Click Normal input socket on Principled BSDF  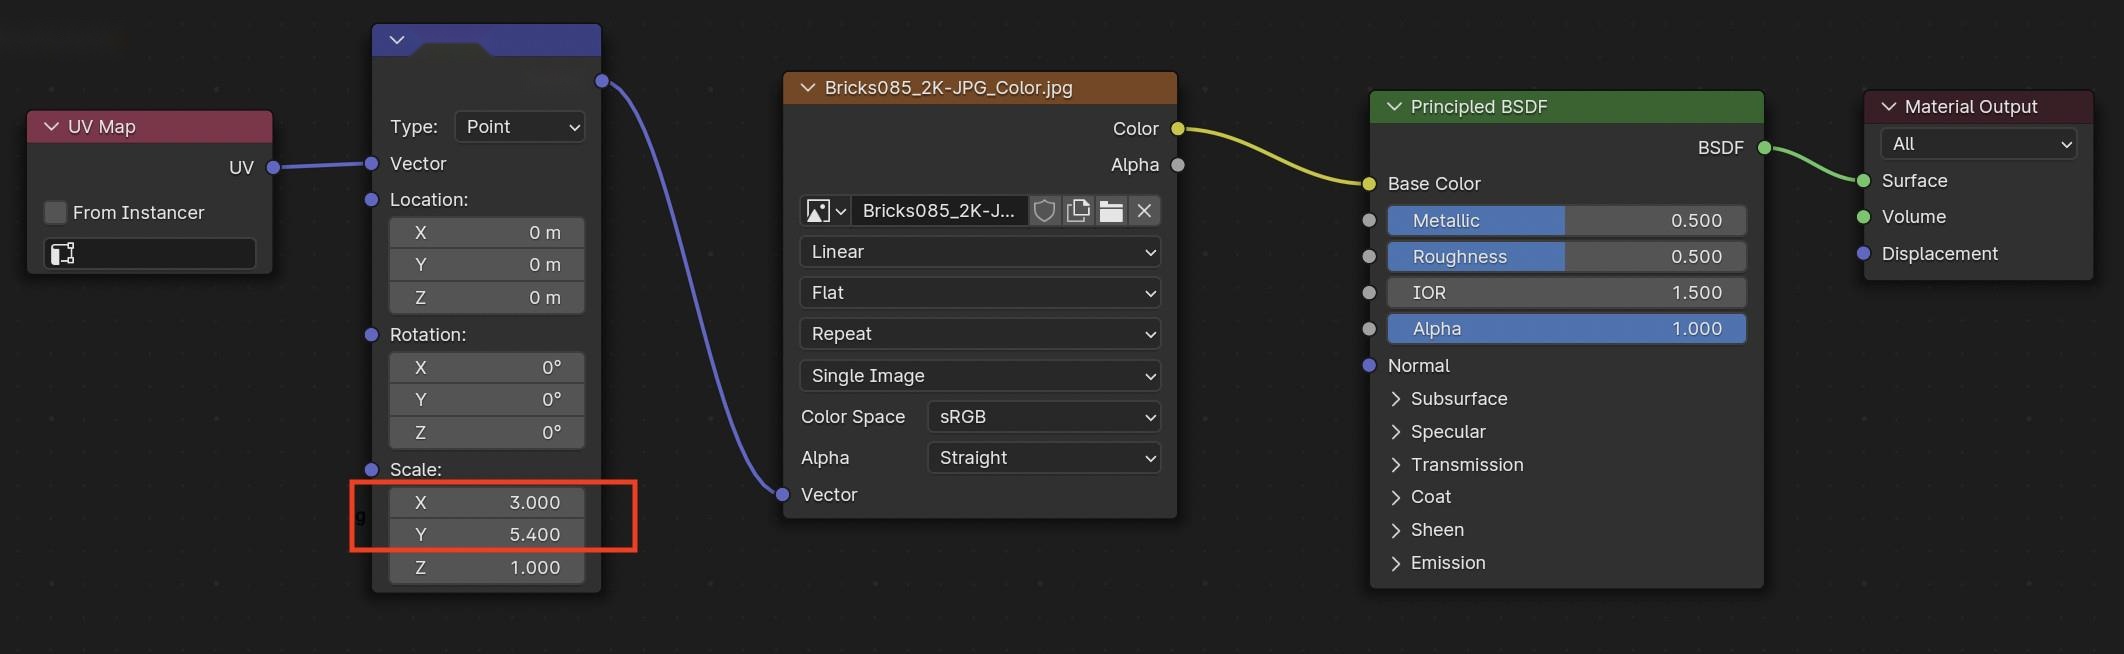[1369, 366]
